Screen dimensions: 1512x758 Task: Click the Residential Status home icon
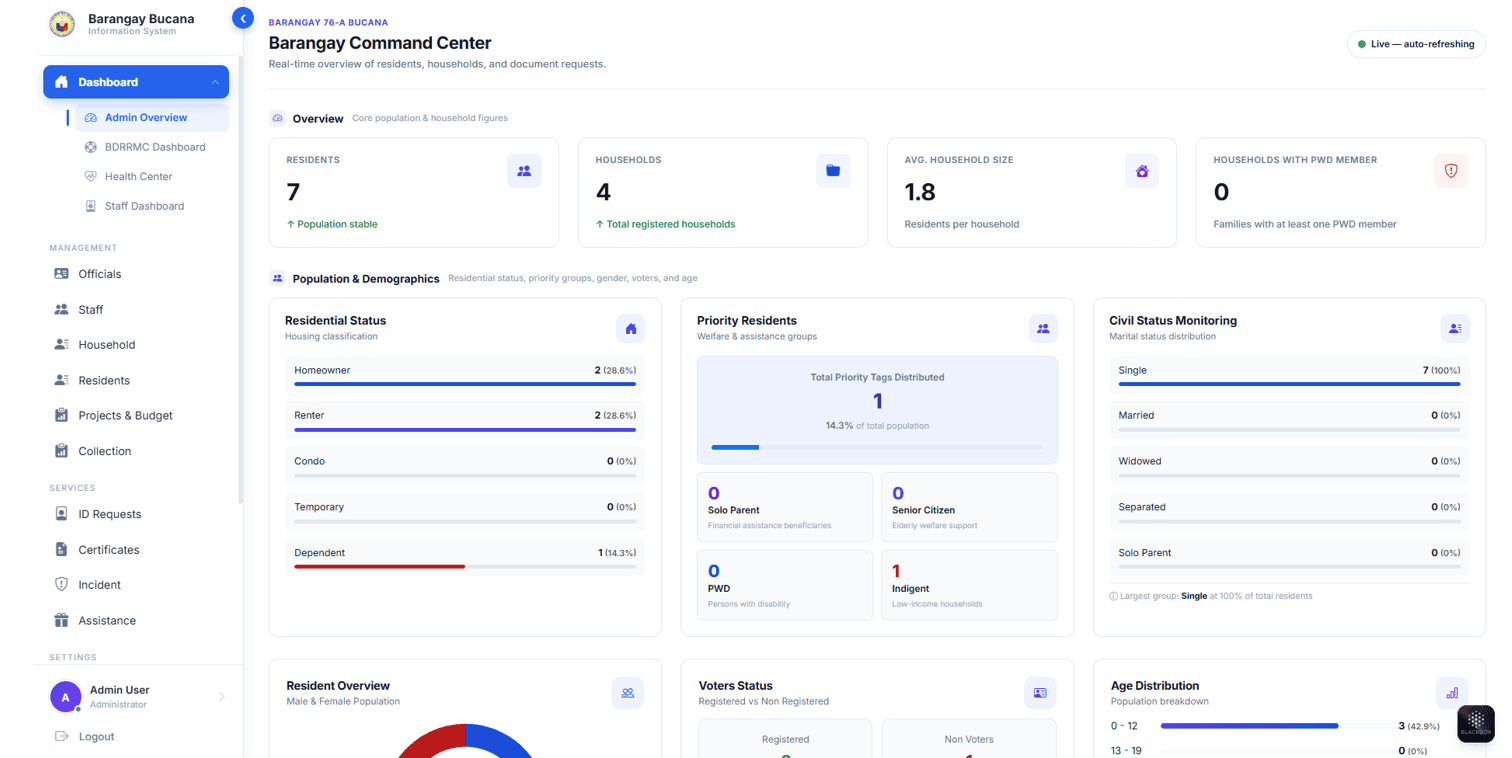point(631,328)
